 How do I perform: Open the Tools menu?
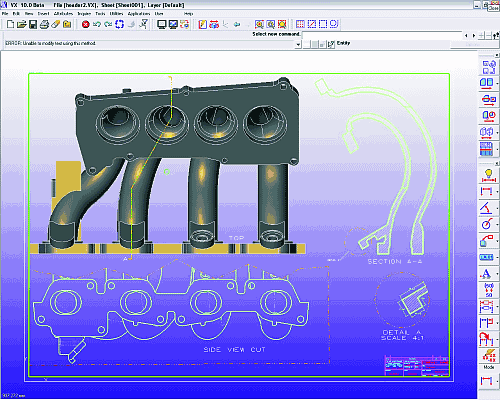click(100, 14)
